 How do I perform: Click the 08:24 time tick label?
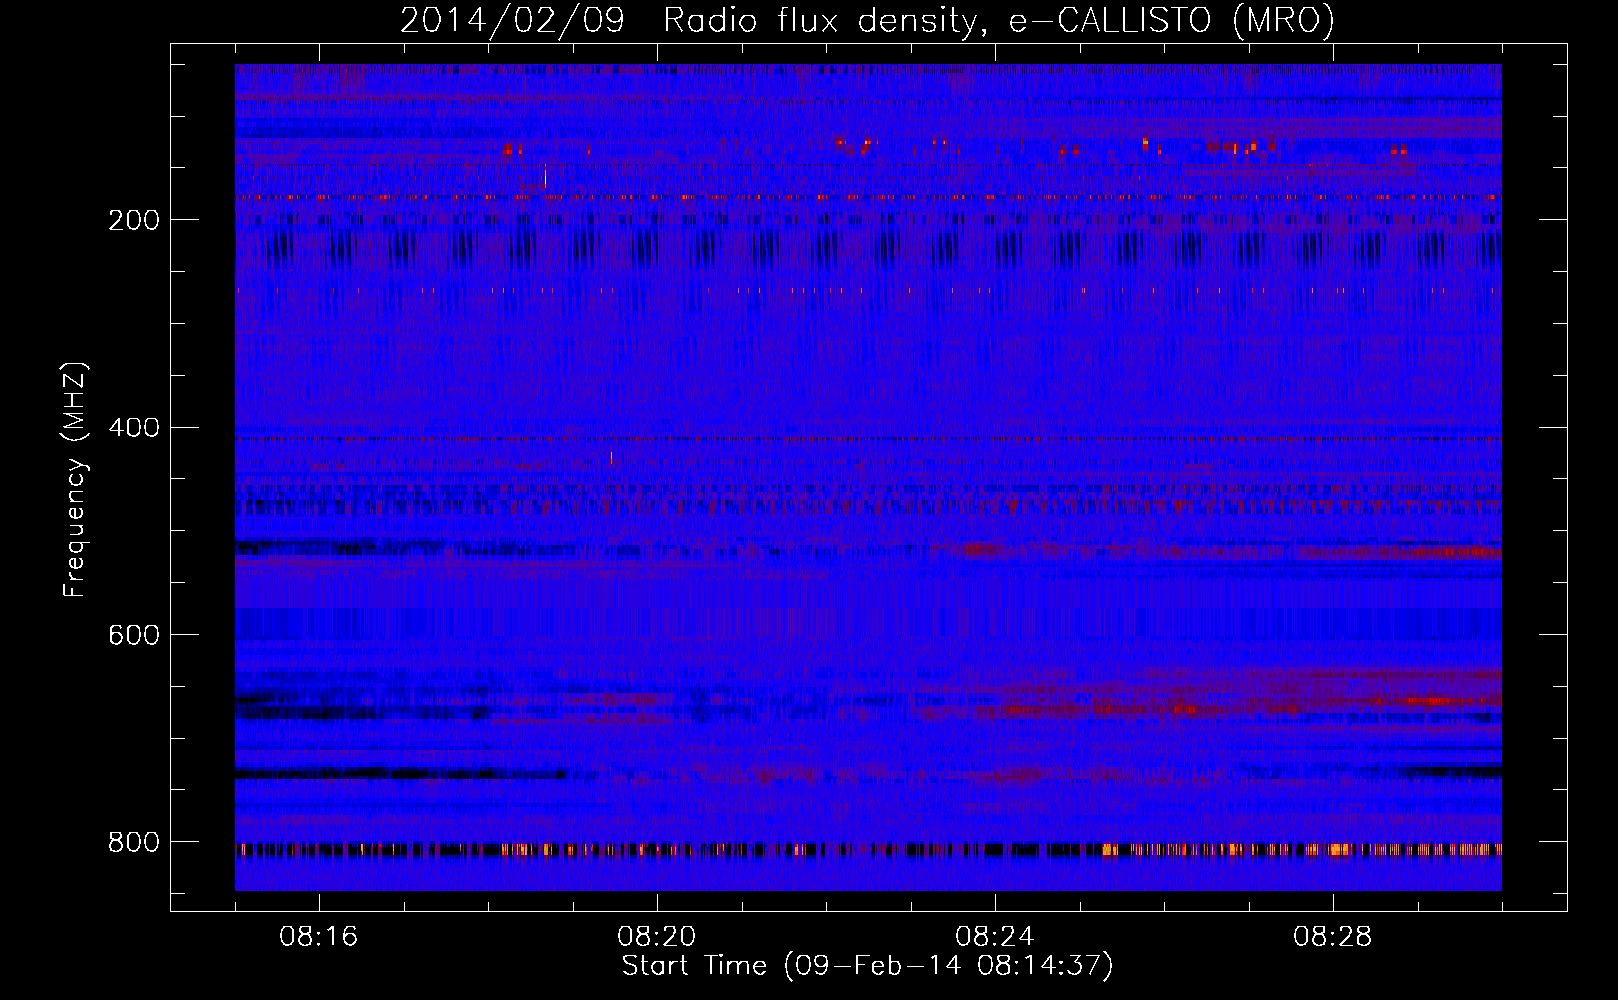point(995,937)
